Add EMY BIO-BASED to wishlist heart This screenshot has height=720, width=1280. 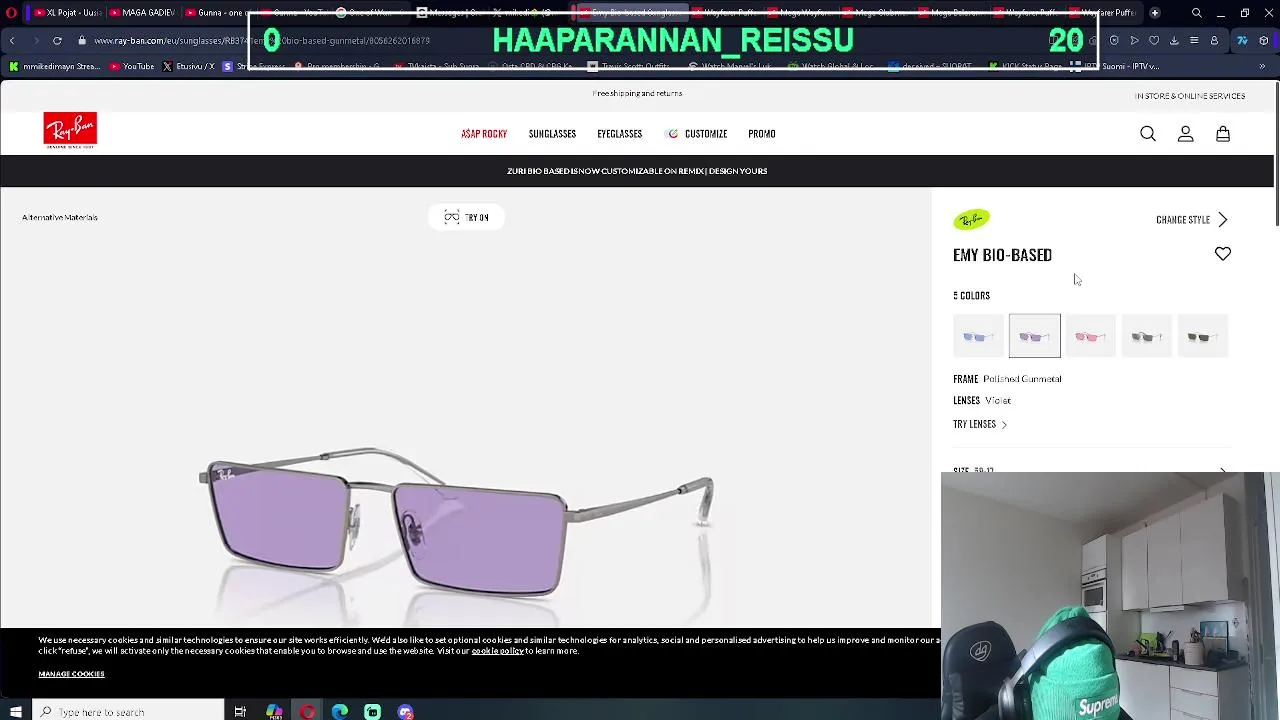(1223, 254)
